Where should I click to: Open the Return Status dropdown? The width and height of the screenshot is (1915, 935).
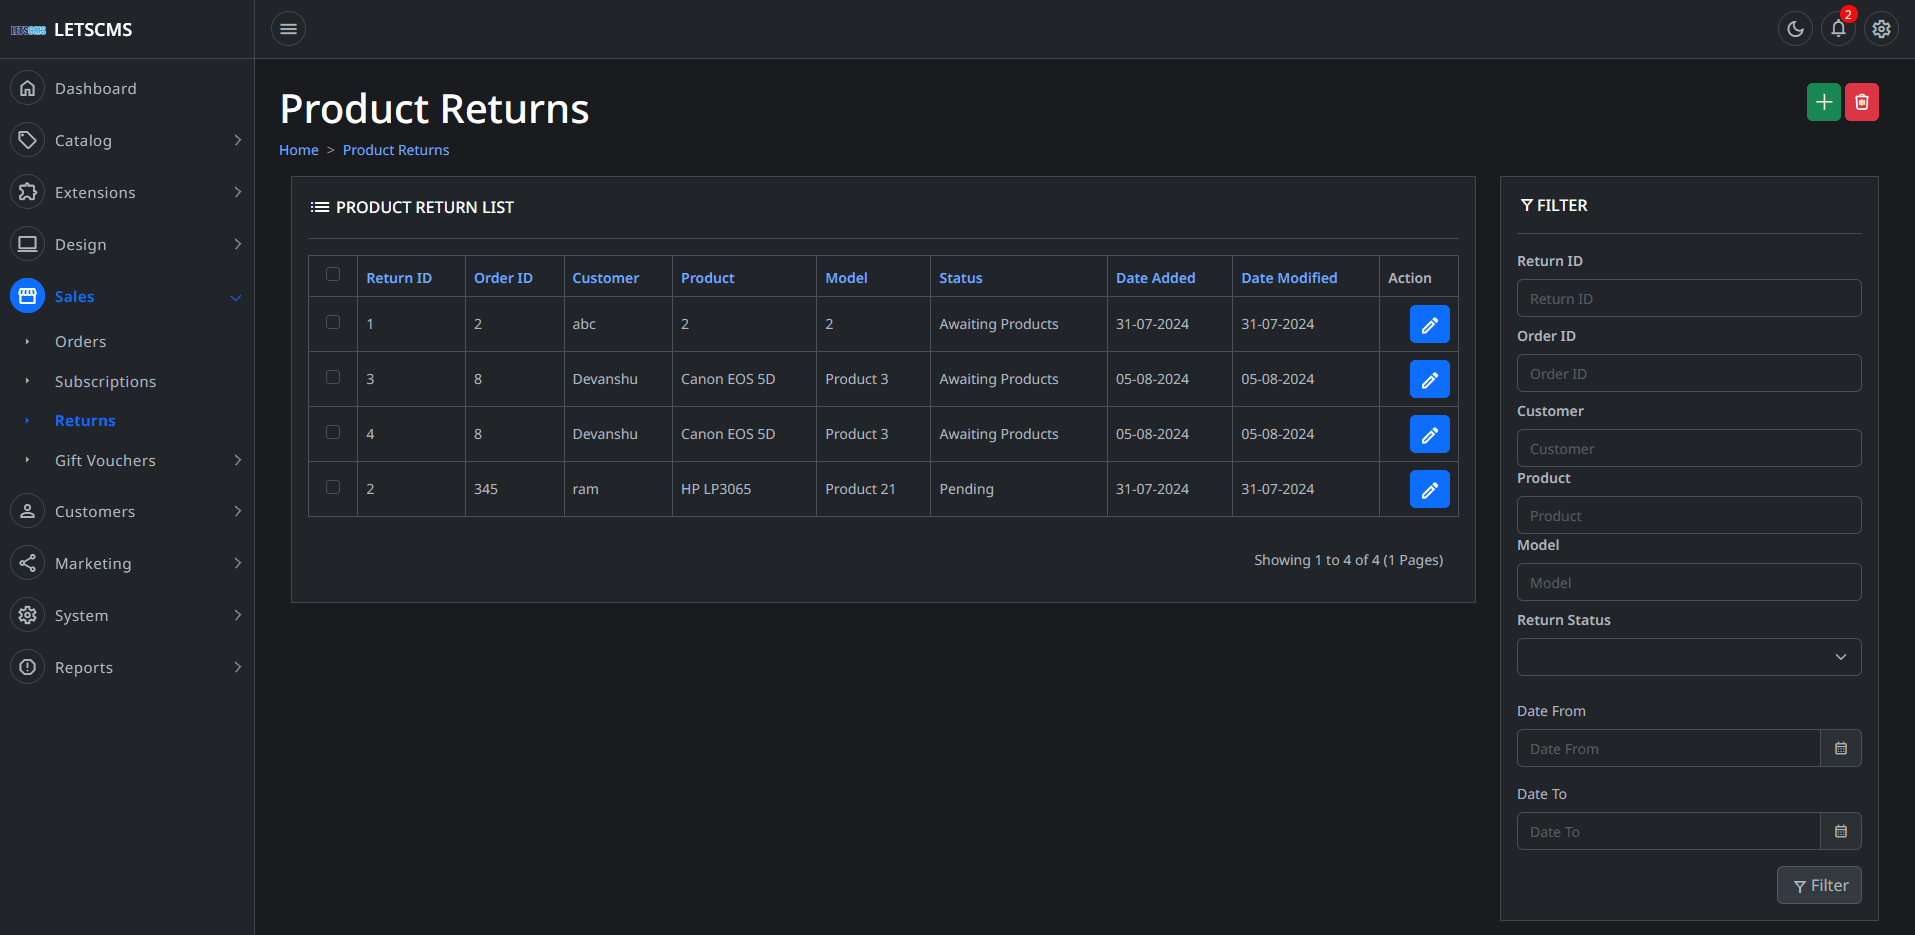[x=1688, y=657]
